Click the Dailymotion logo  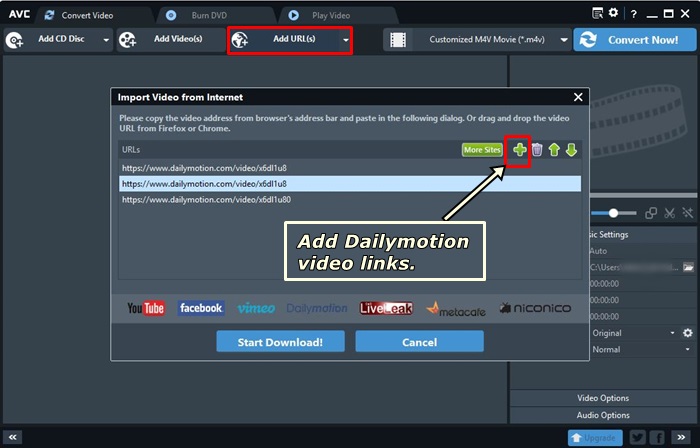317,308
